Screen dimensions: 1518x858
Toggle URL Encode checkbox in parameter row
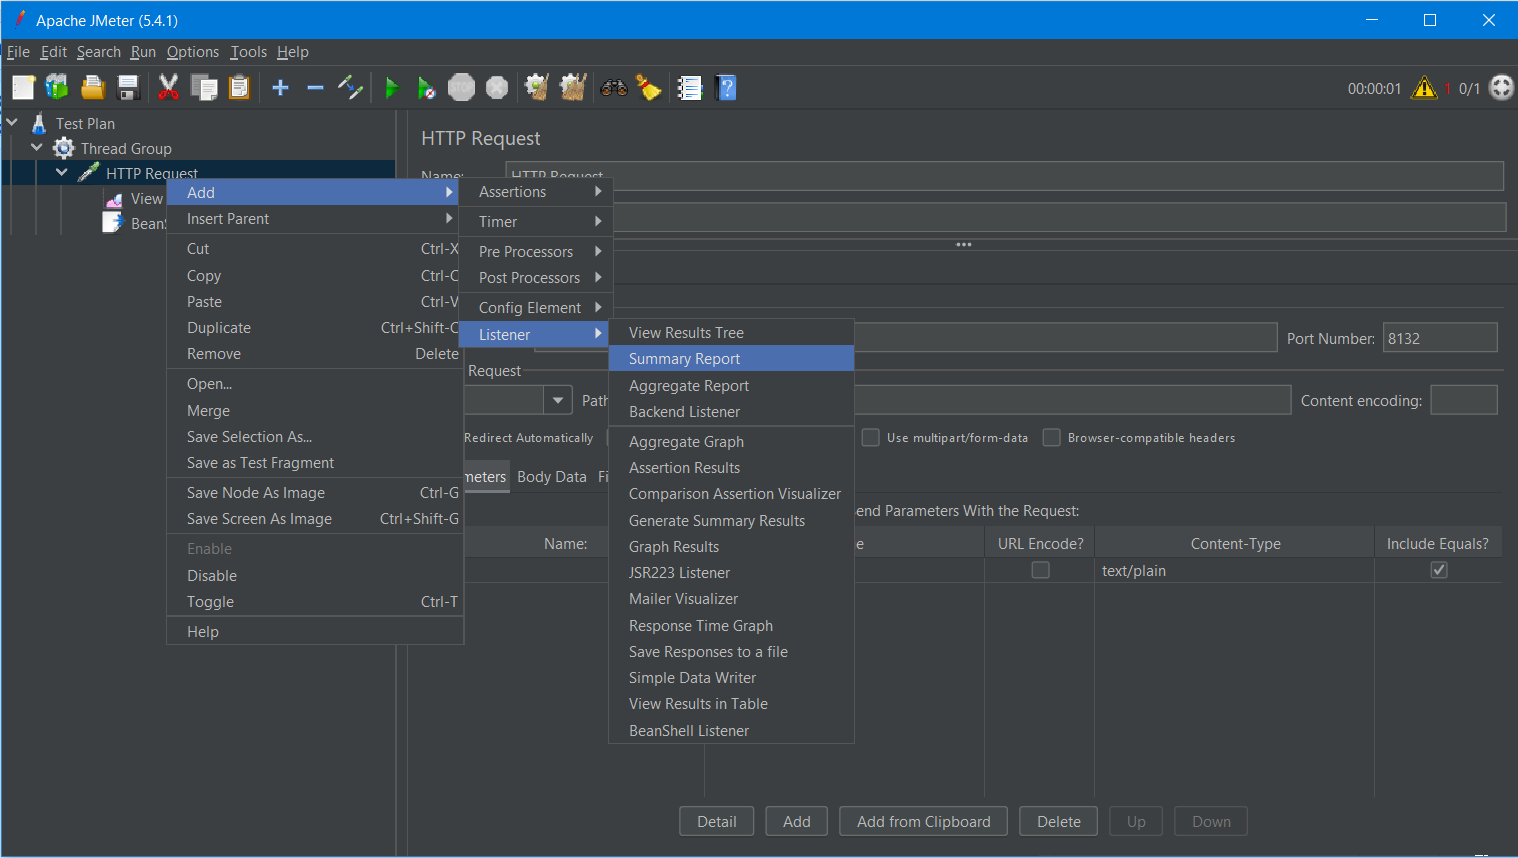tap(1040, 570)
